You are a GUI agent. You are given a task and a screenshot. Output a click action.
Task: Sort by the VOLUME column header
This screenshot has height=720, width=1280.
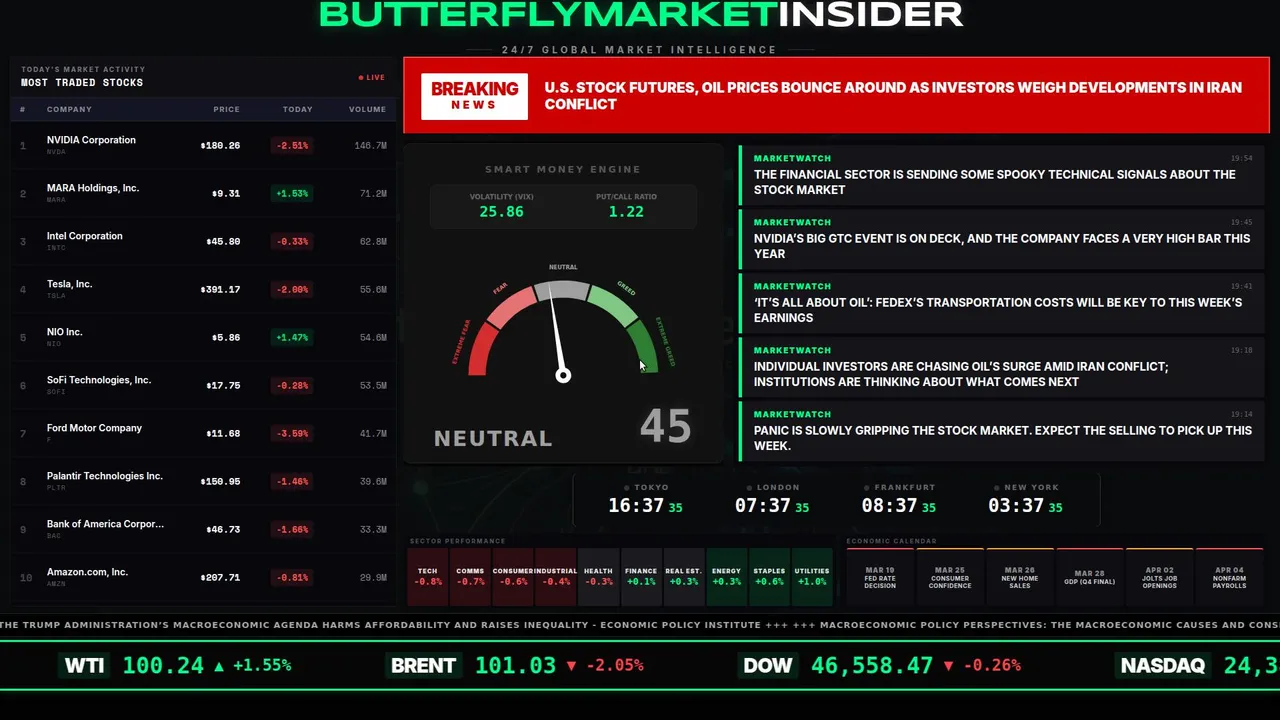[367, 109]
